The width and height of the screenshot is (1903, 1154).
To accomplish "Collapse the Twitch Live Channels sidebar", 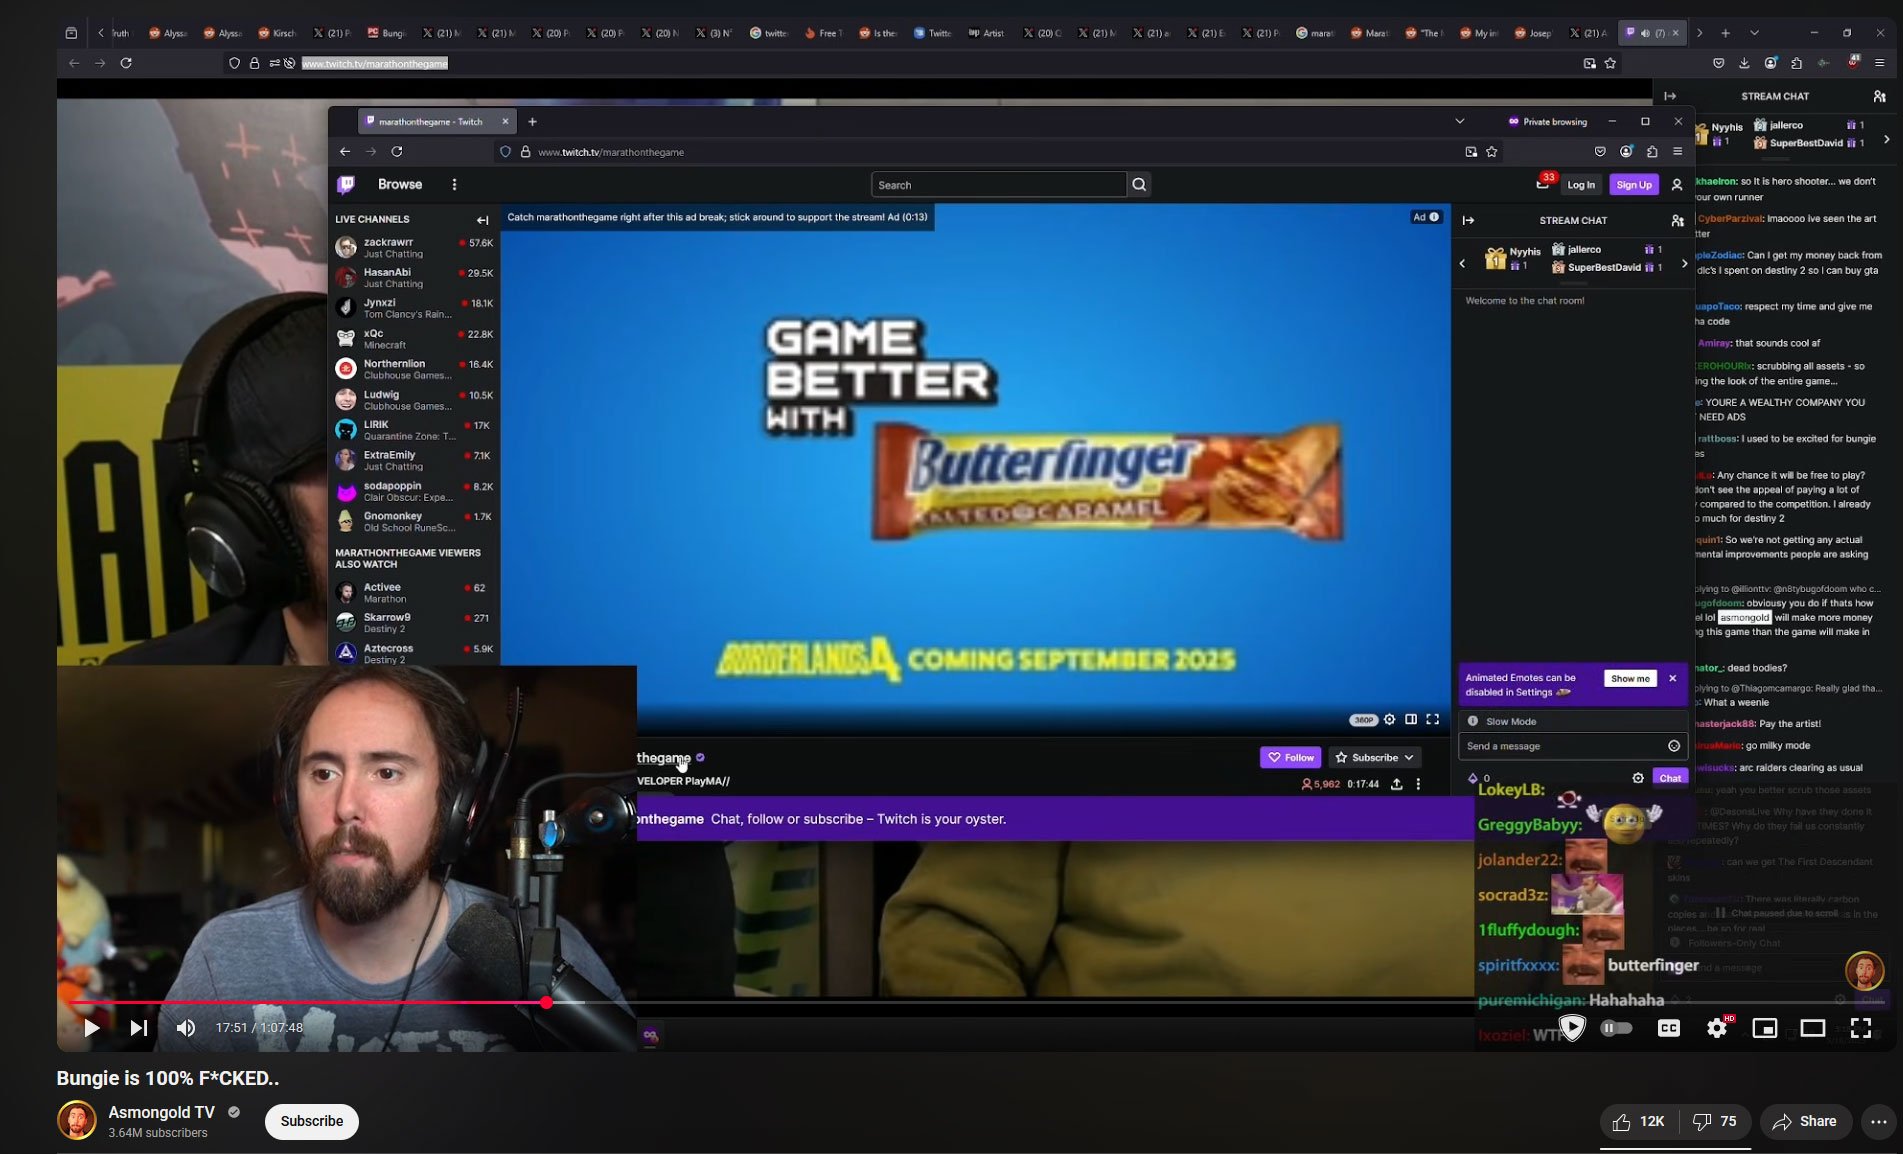I will tap(483, 220).
